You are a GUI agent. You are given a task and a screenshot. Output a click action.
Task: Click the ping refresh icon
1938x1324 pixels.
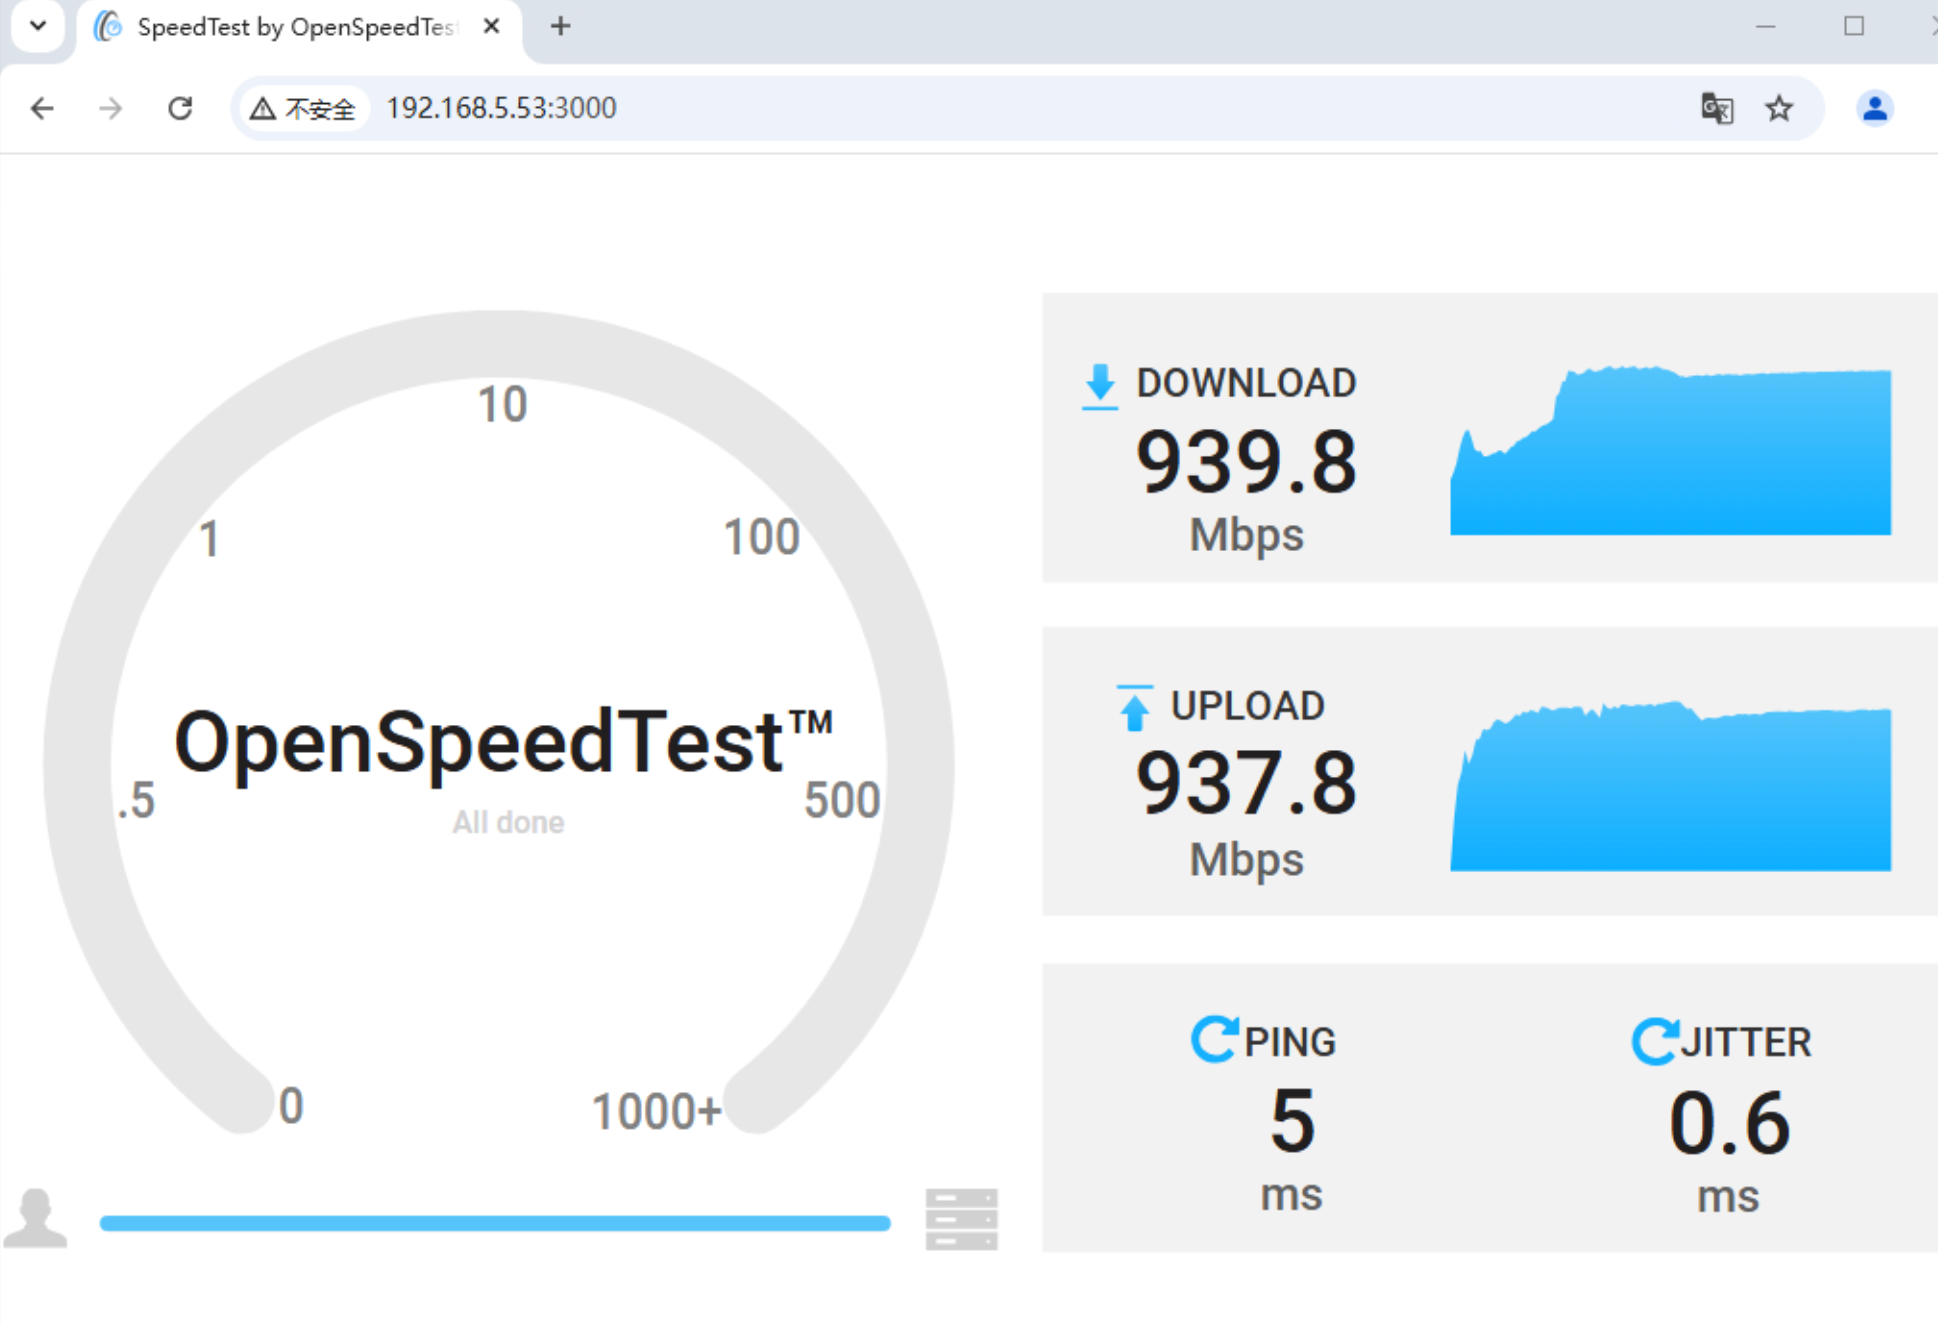point(1214,1040)
